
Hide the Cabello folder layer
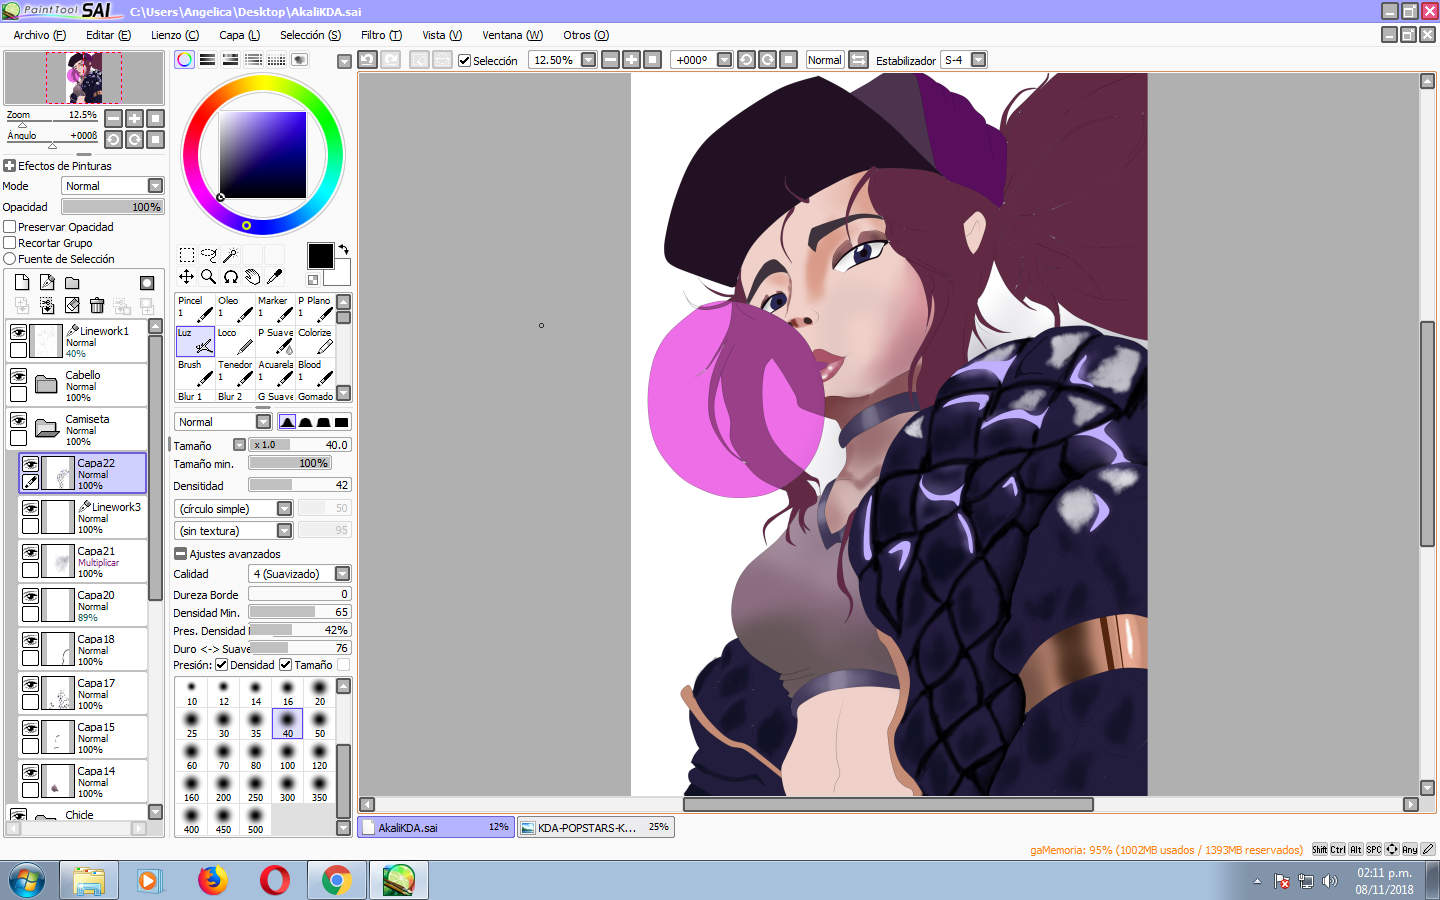pos(18,376)
